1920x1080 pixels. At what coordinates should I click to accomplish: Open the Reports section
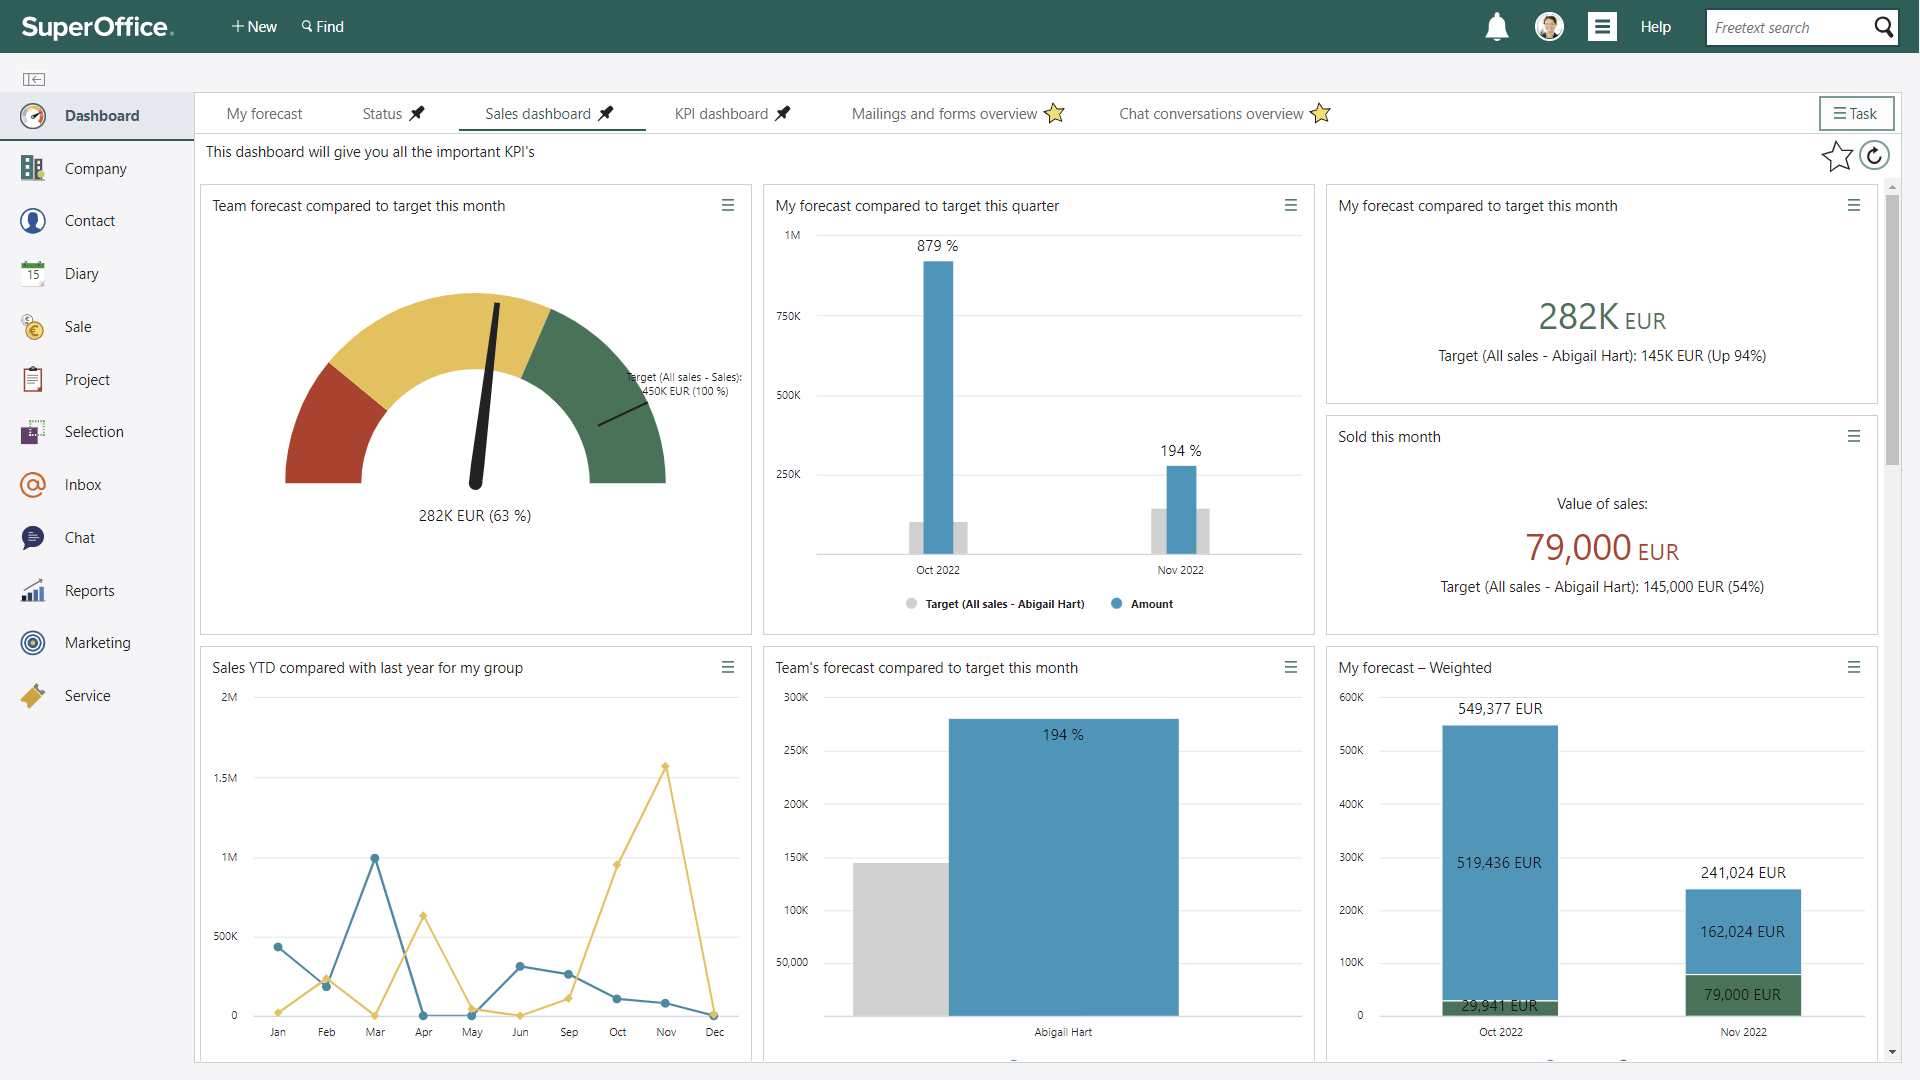click(x=90, y=589)
